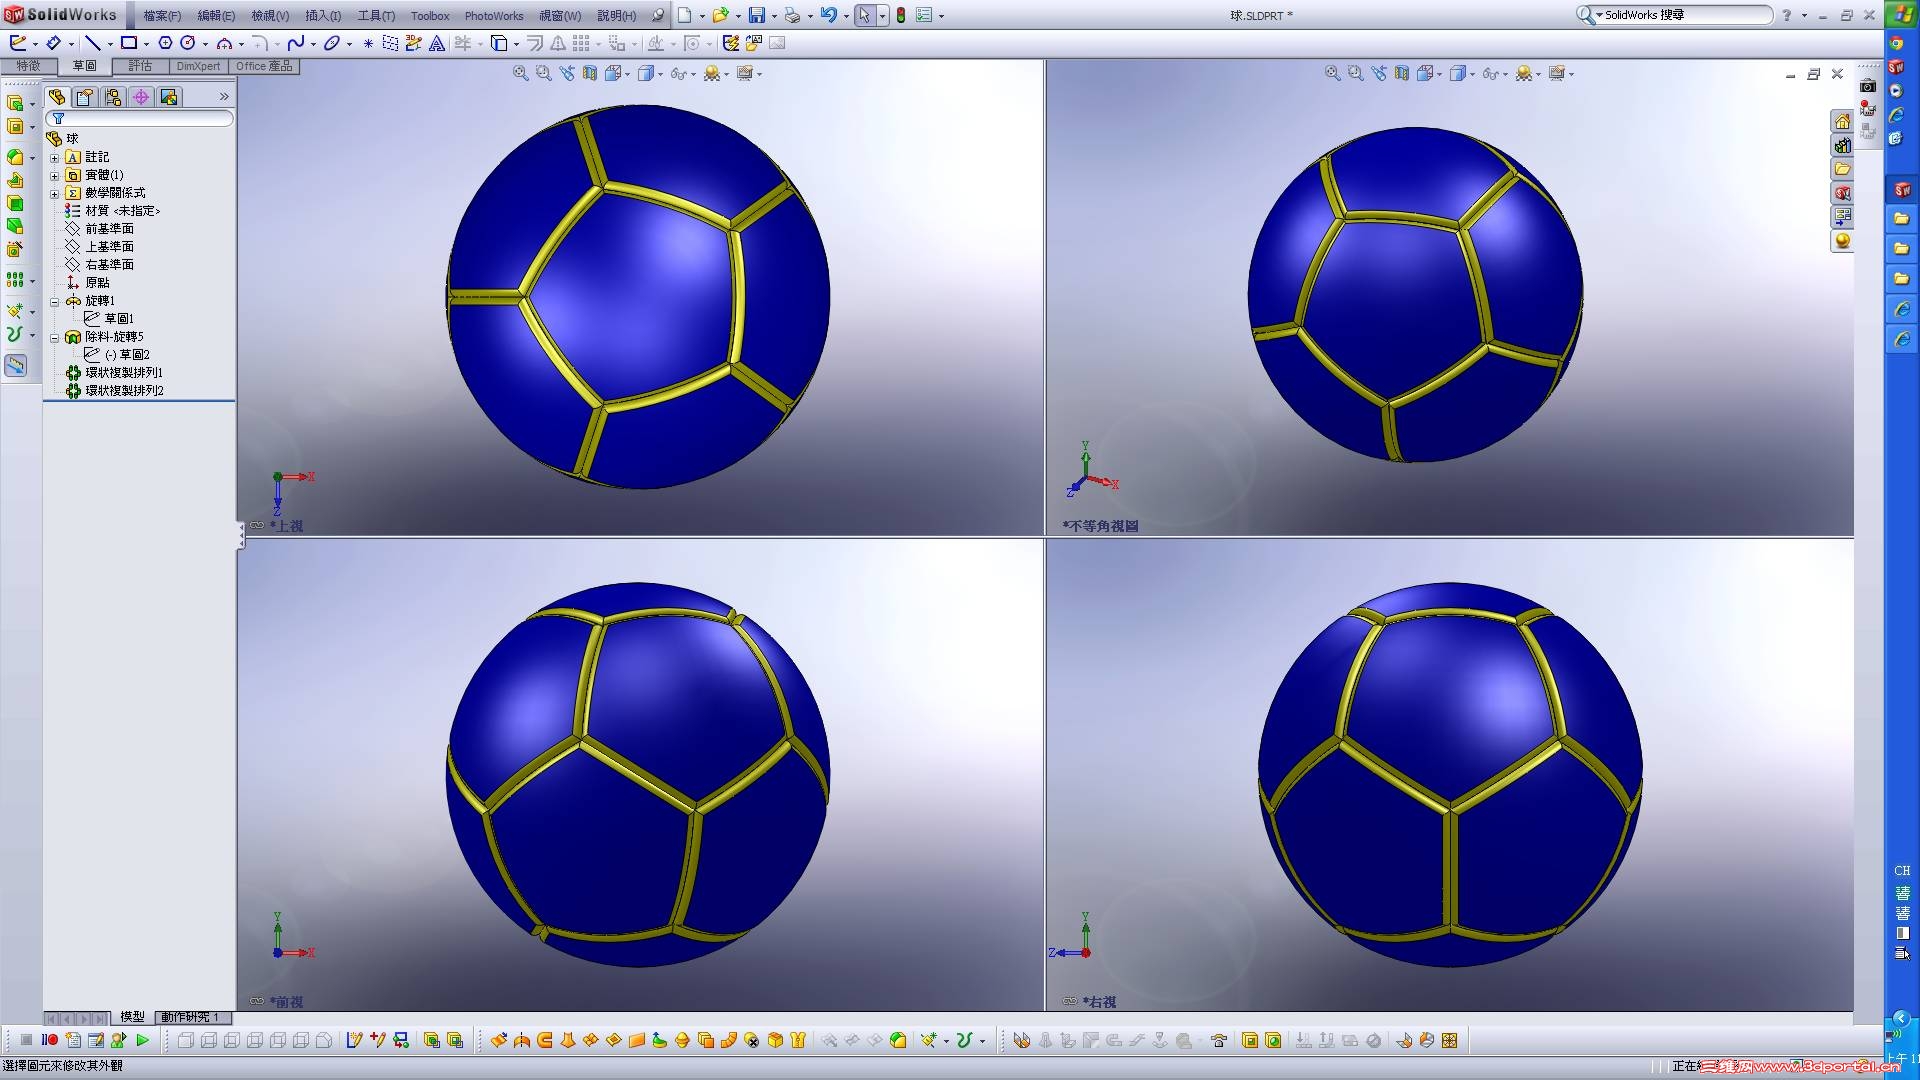Click the Save icon in the toolbar
Image resolution: width=1920 pixels, height=1080 pixels.
[757, 15]
